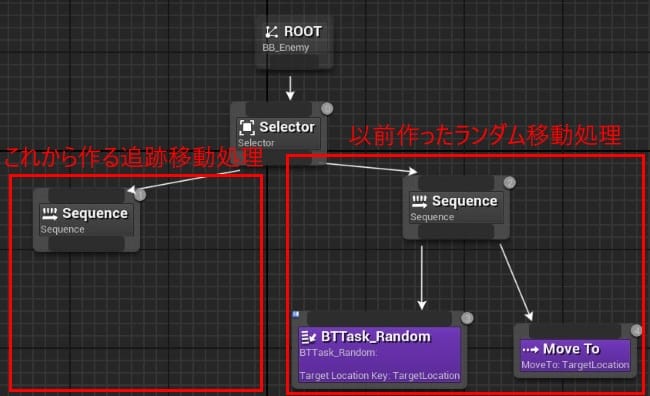650x396 pixels.
Task: Click the Selector node bracket icon
Action: click(247, 127)
